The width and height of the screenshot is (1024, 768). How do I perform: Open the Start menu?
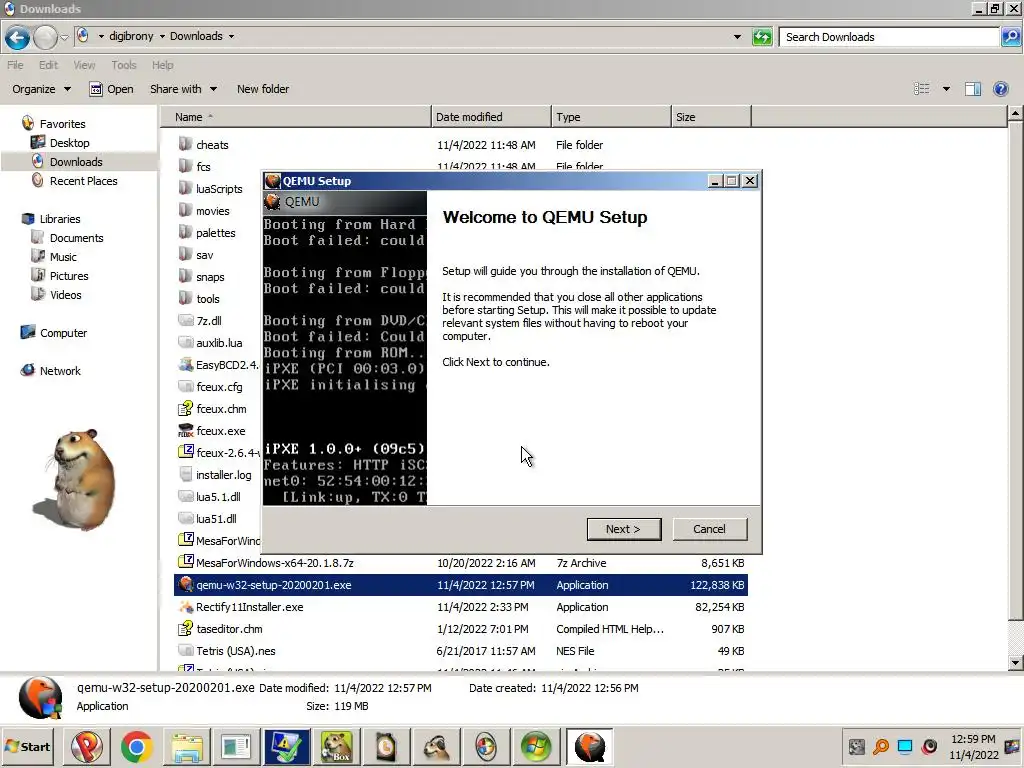pyautogui.click(x=27, y=746)
